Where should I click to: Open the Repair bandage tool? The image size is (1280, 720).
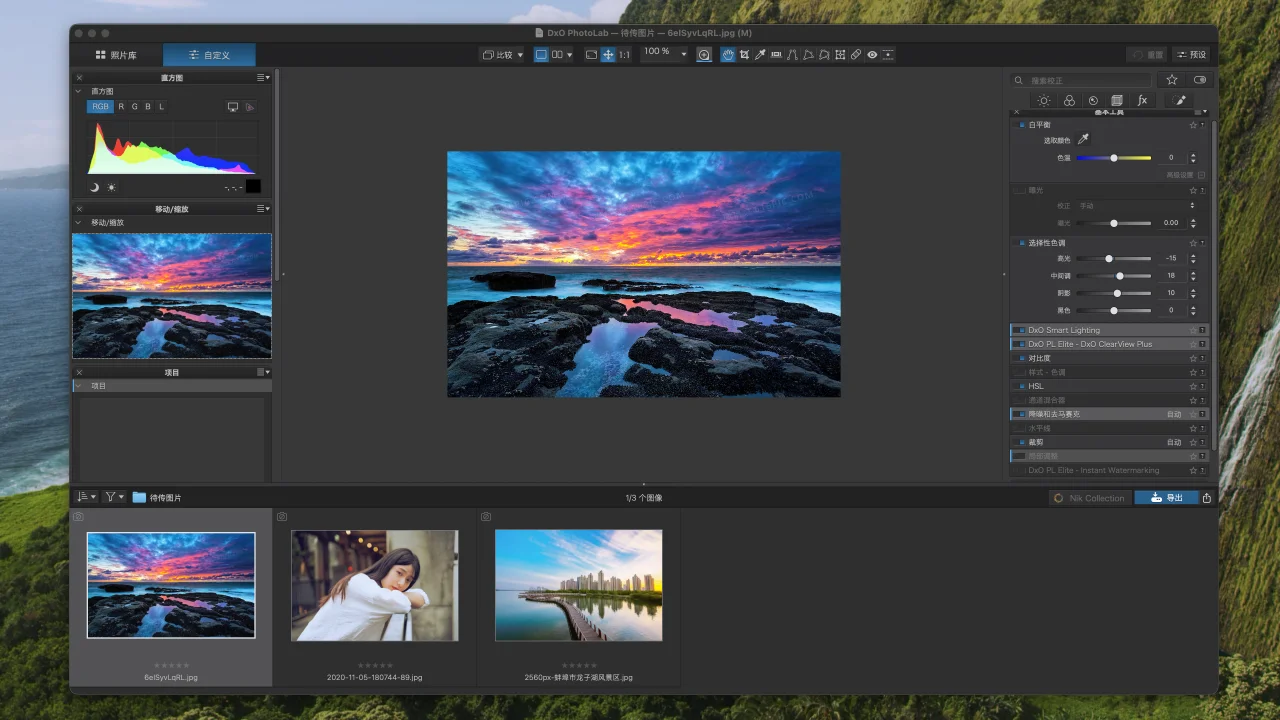[x=856, y=55]
